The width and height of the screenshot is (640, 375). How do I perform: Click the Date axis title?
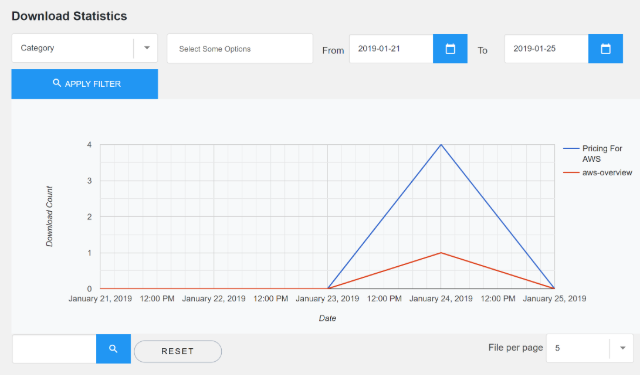pyautogui.click(x=327, y=318)
